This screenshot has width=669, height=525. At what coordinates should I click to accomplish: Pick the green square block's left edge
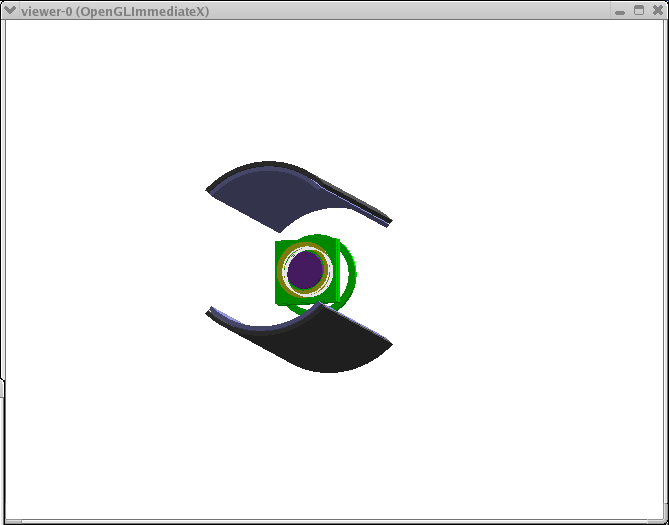[279, 272]
